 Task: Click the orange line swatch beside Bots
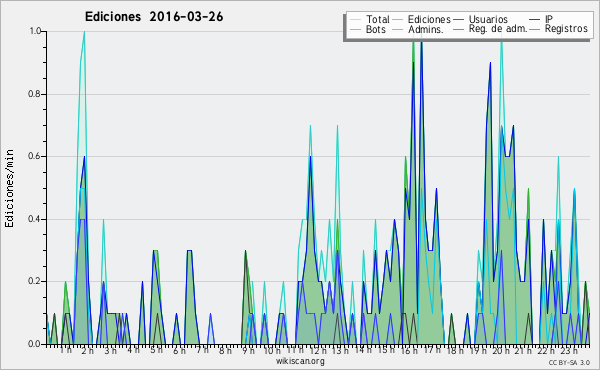355,29
